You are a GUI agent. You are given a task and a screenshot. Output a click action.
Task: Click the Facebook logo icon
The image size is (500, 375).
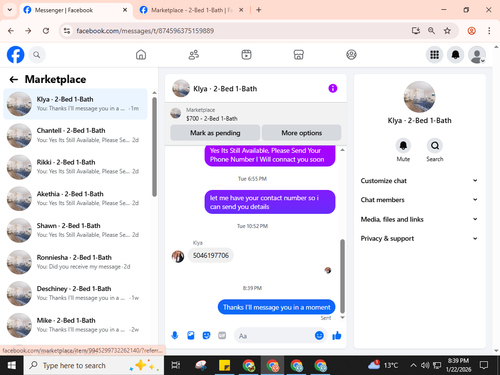tap(15, 54)
